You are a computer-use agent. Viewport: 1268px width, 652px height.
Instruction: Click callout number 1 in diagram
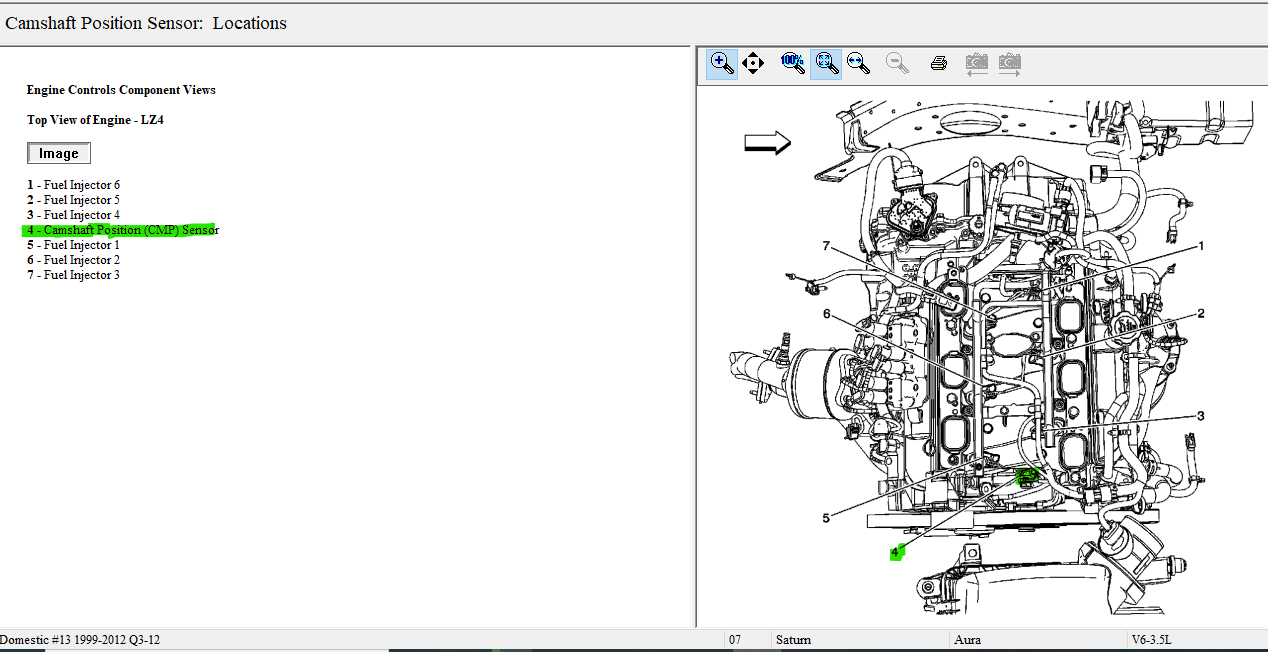(1201, 245)
